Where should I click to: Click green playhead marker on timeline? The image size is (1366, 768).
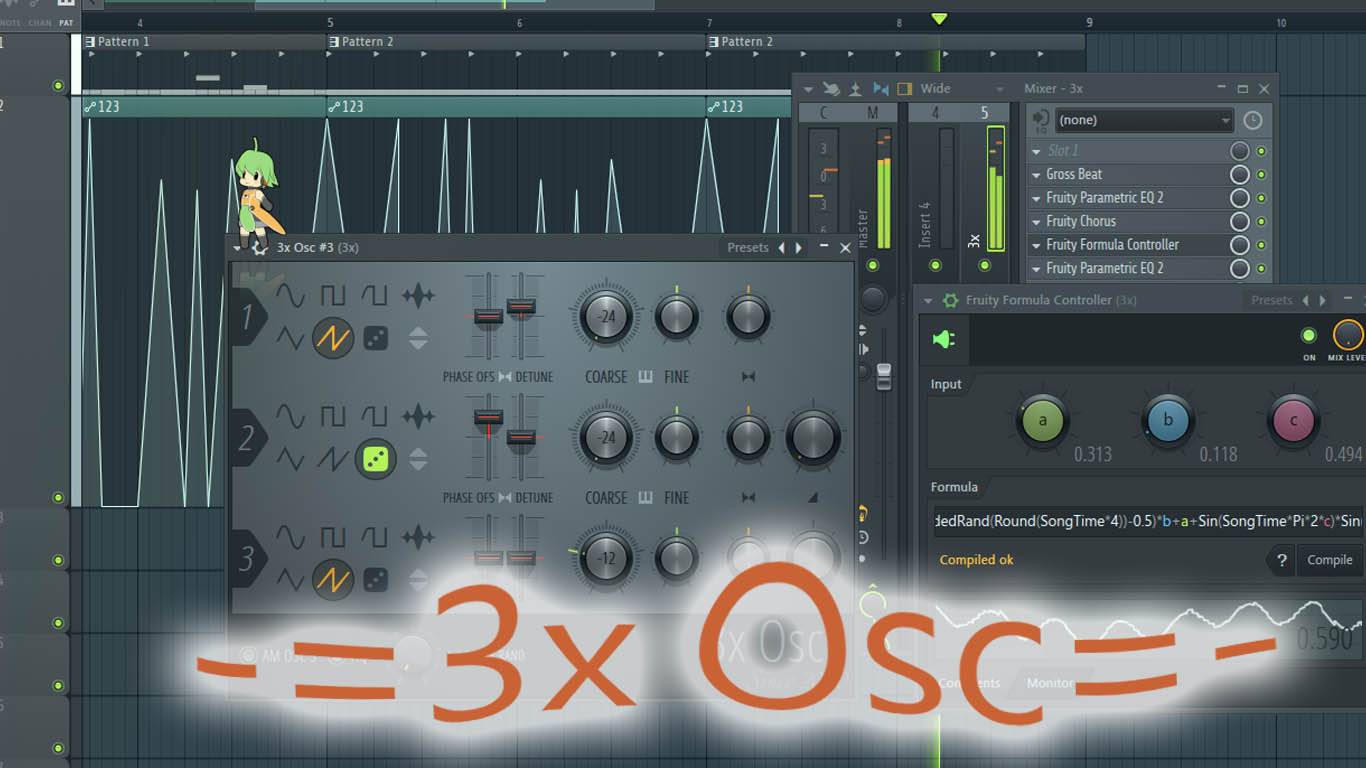(938, 19)
